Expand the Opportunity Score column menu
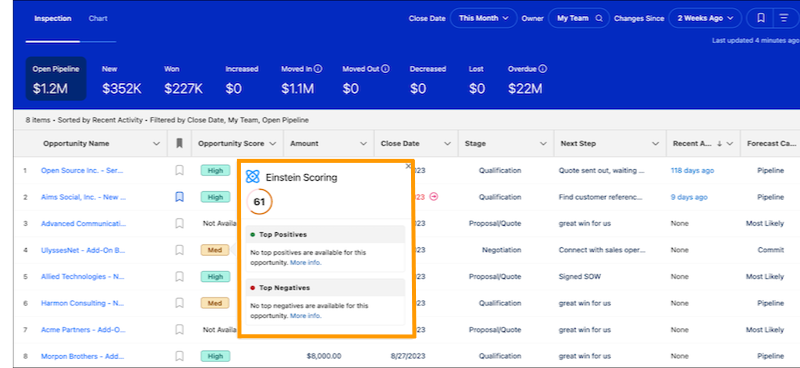The image size is (800, 368). pyautogui.click(x=272, y=144)
